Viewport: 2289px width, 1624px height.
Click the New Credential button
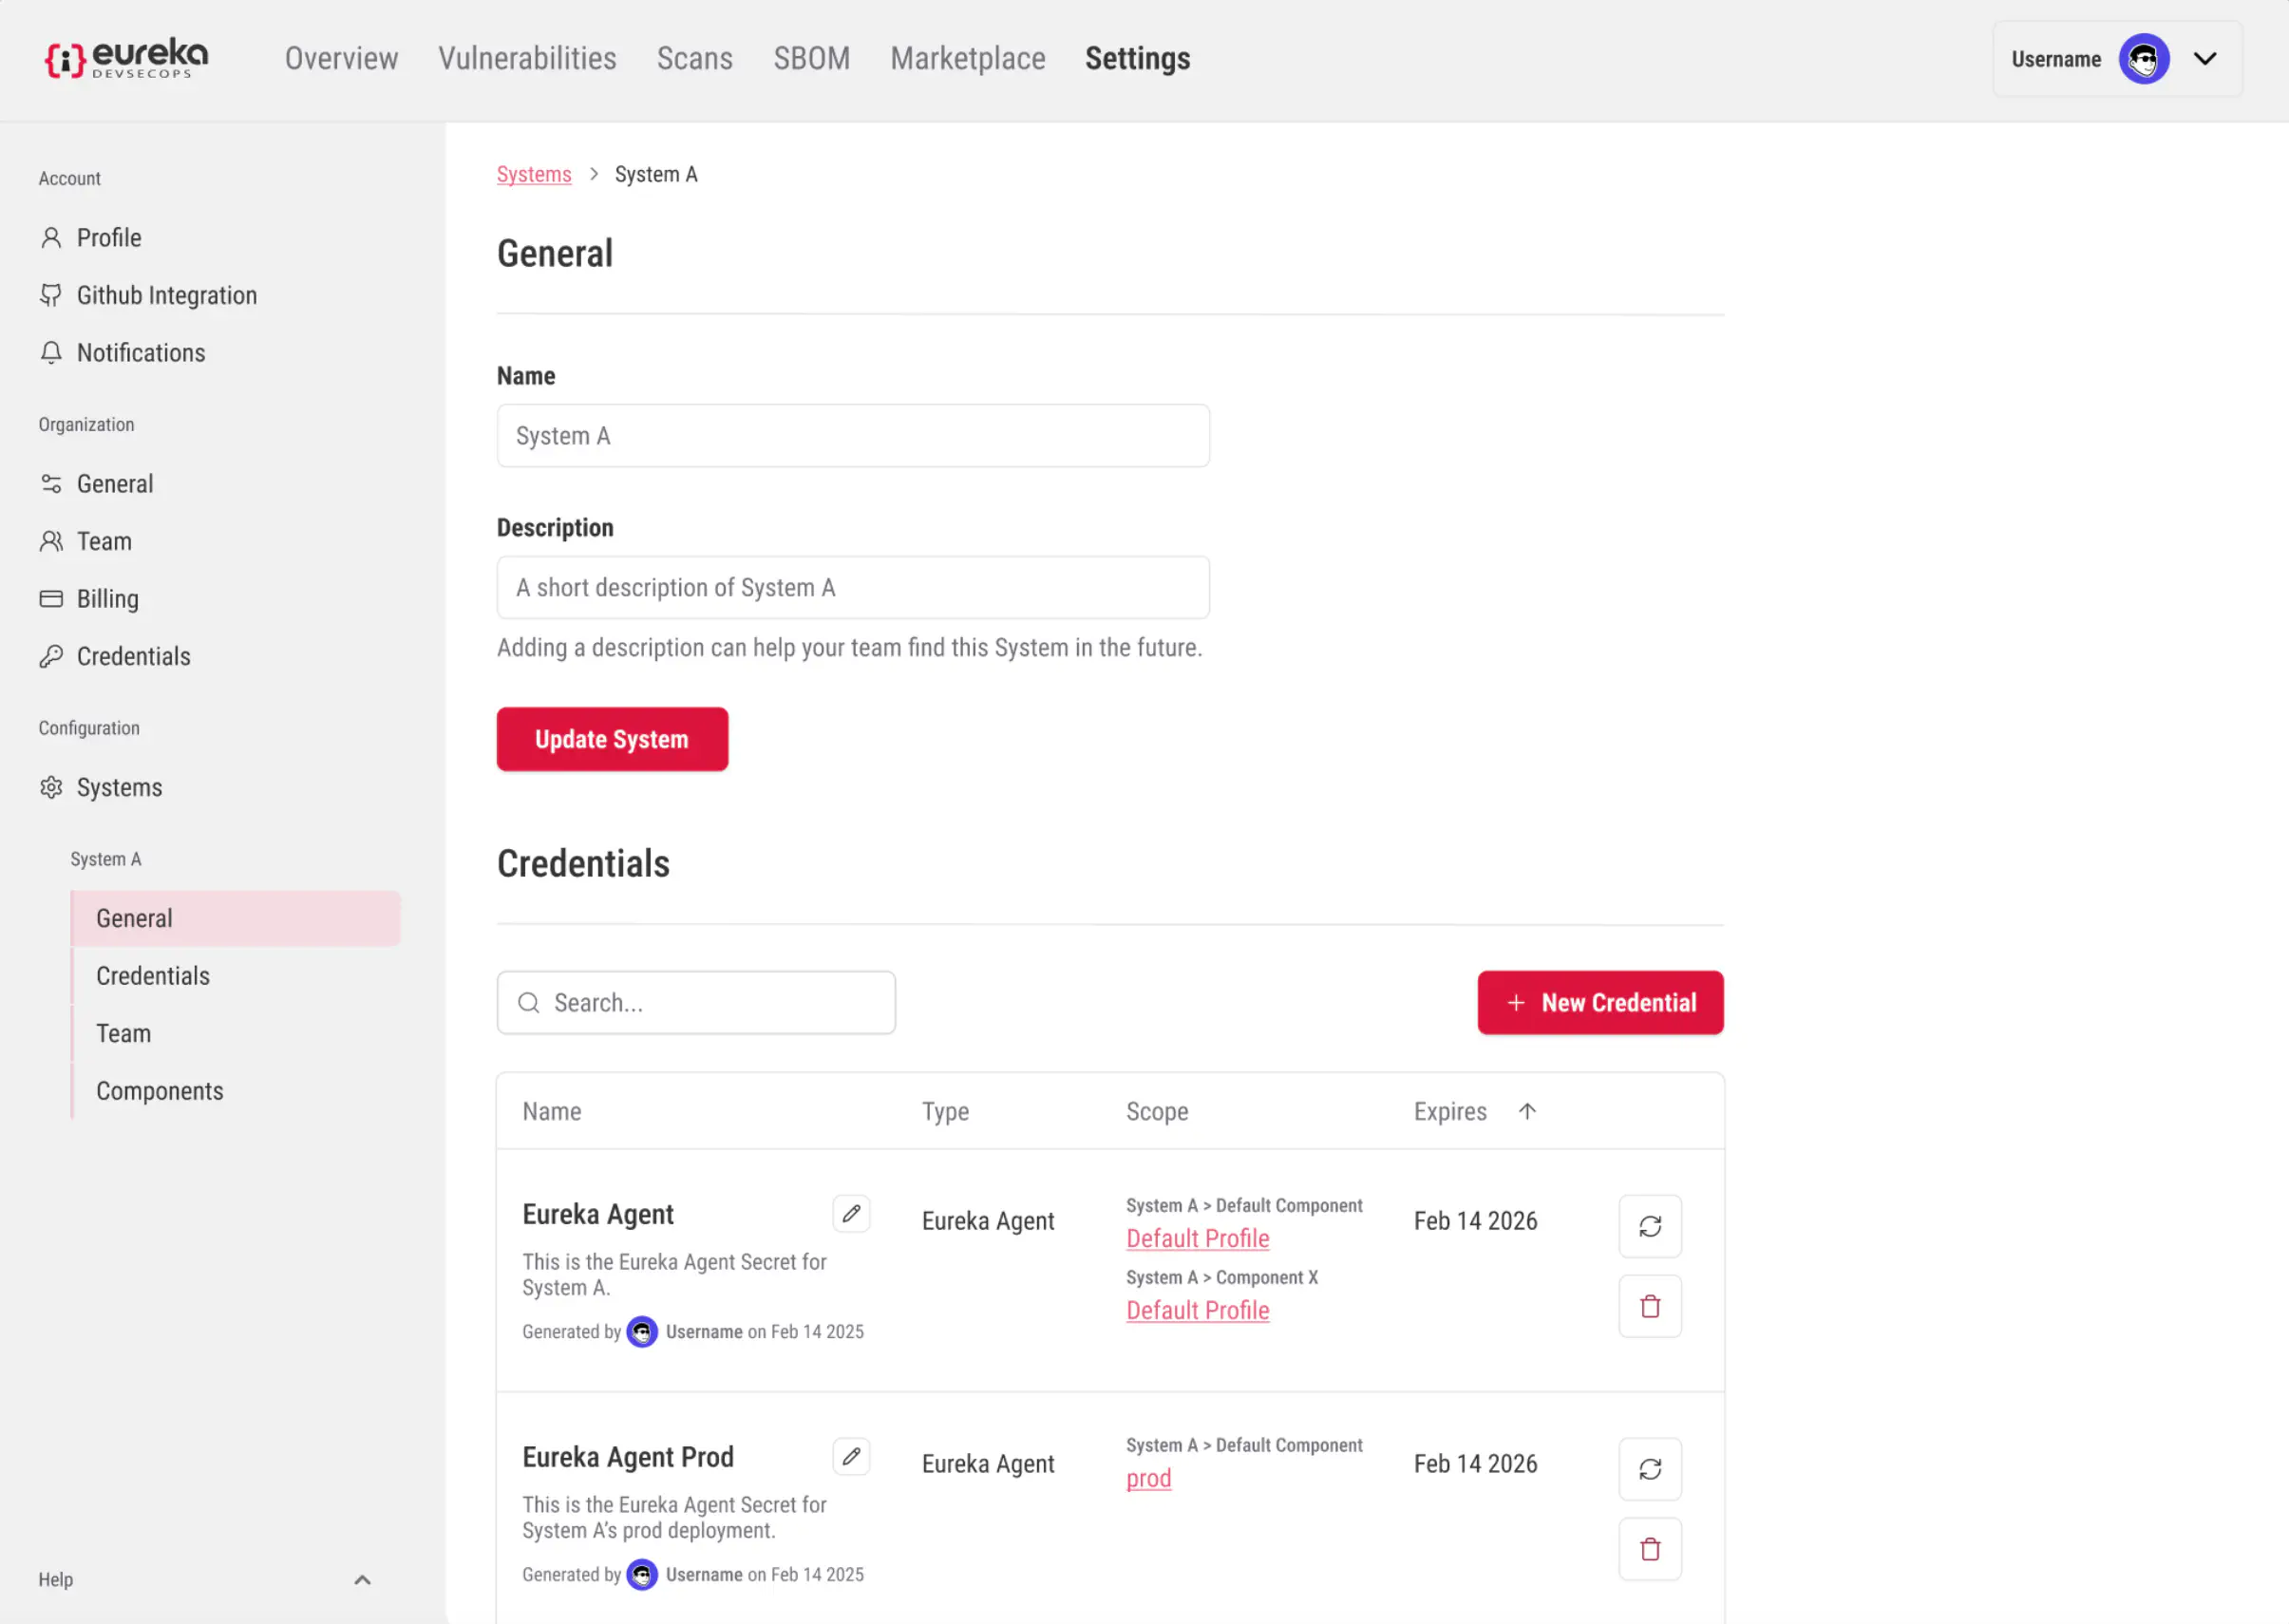[1599, 1003]
